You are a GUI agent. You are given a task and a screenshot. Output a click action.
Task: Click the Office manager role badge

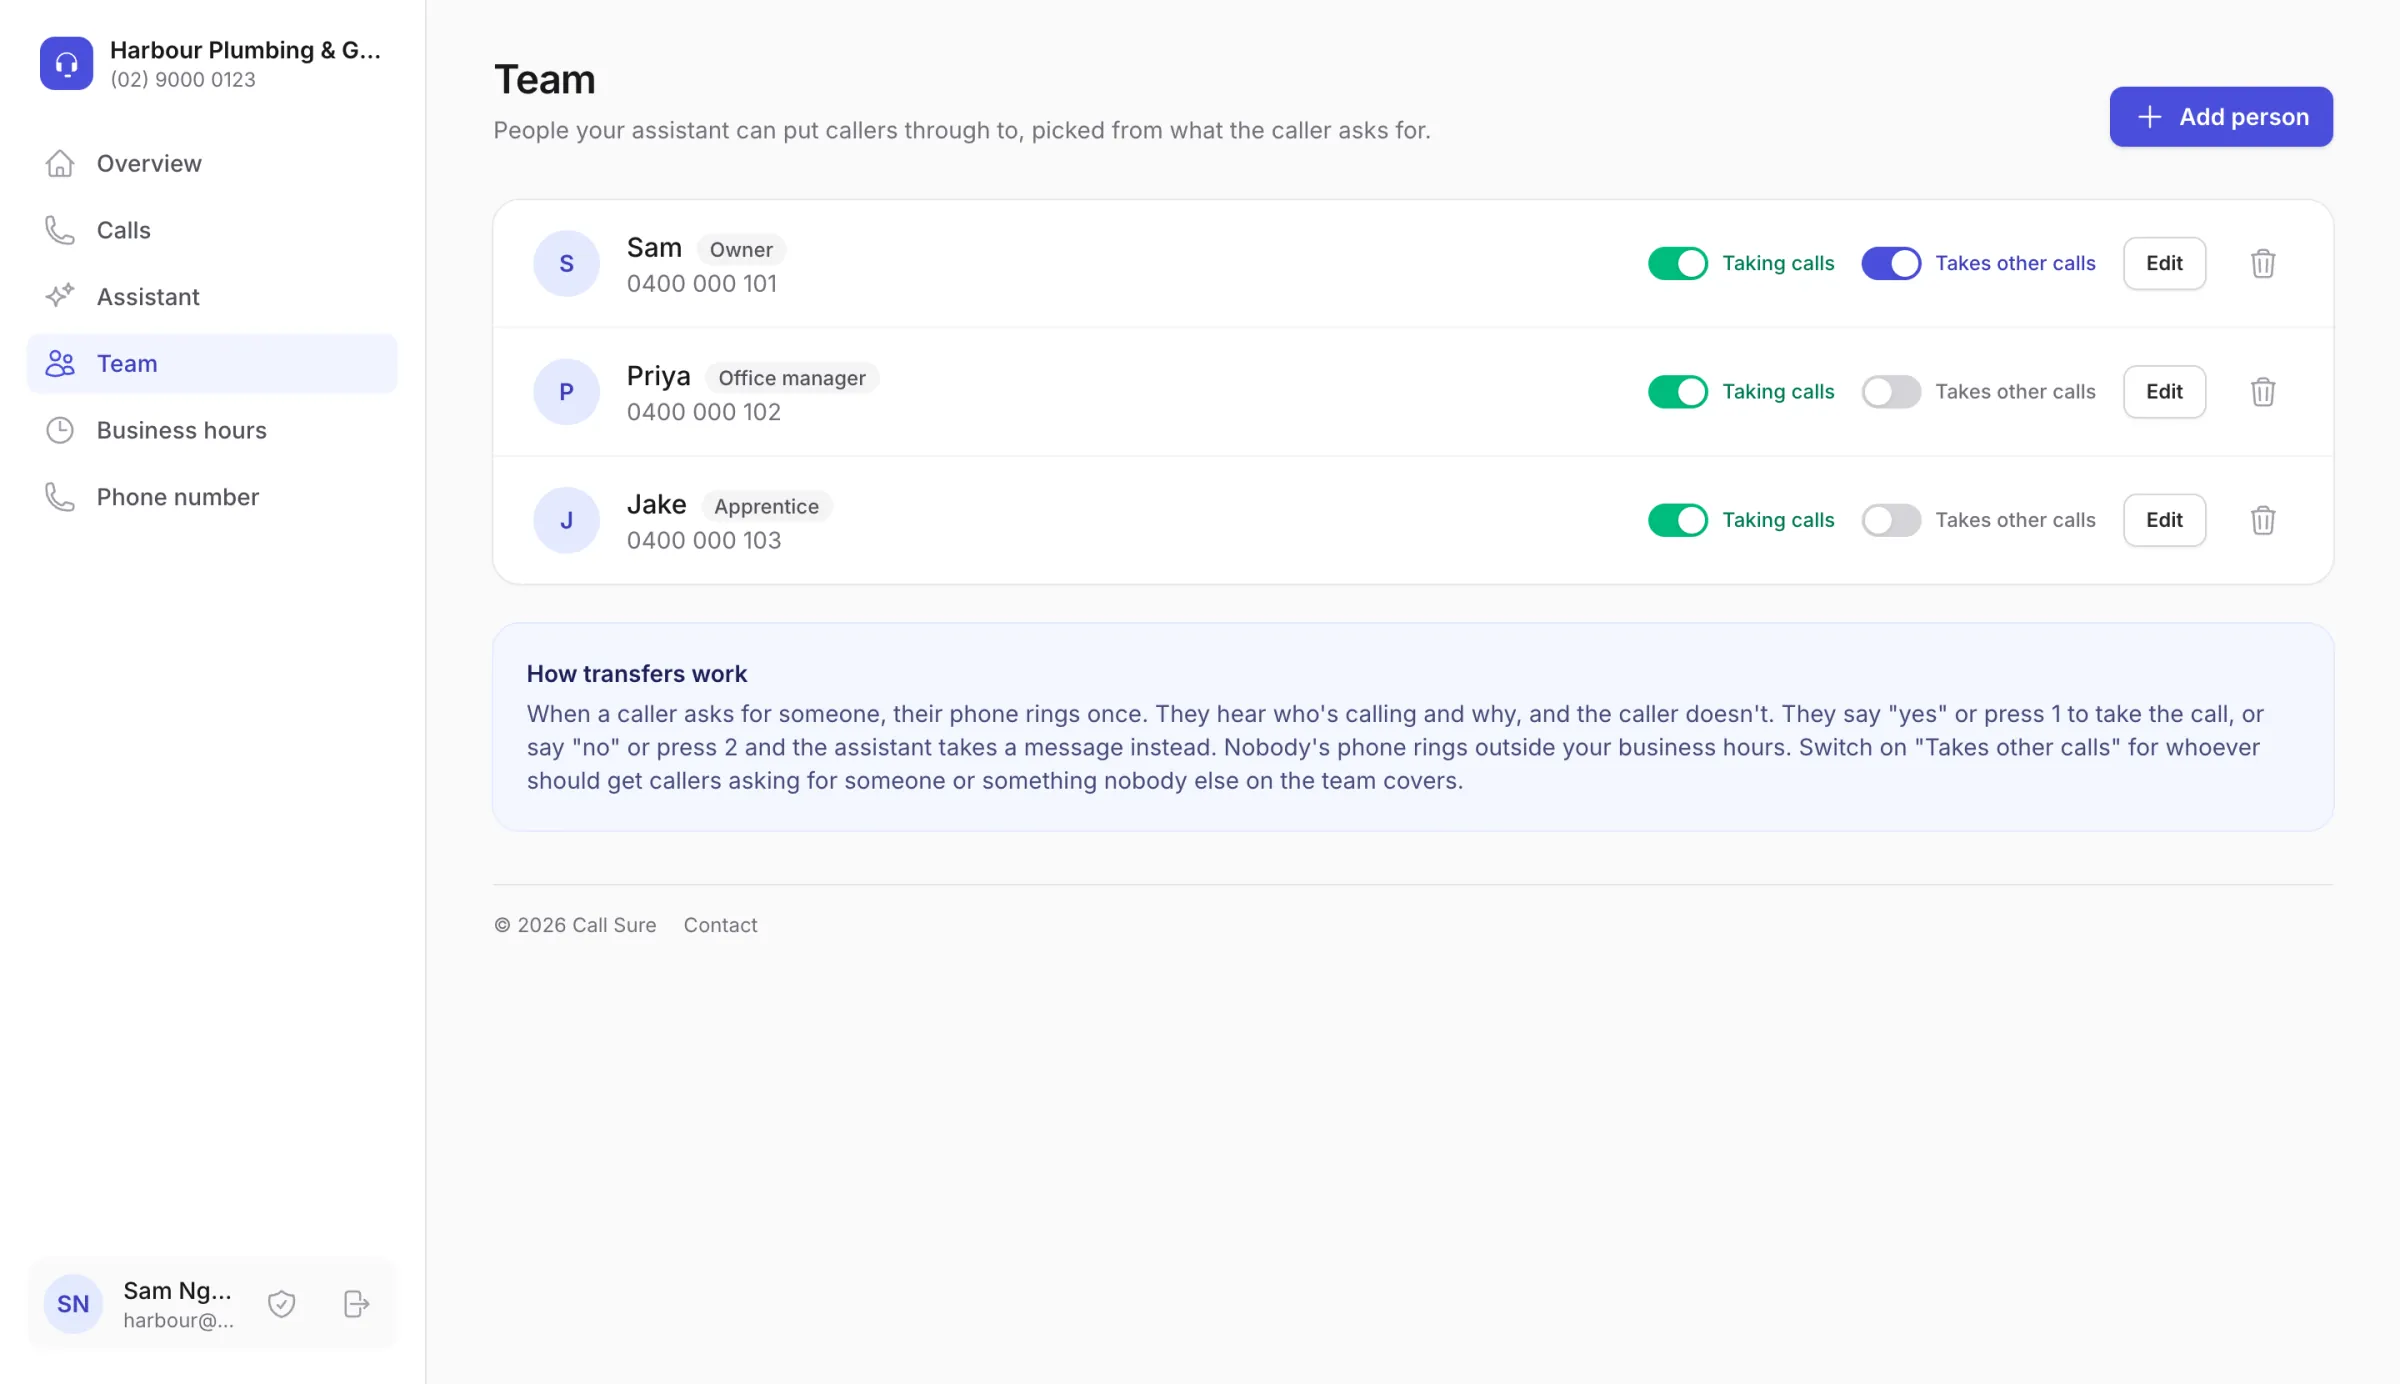point(792,378)
